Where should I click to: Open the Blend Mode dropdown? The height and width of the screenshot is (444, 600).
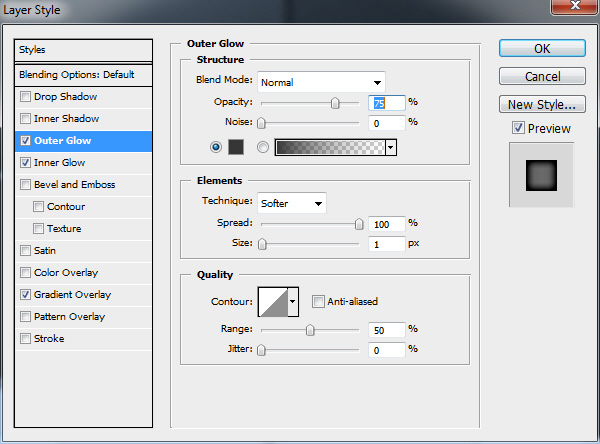coord(321,82)
